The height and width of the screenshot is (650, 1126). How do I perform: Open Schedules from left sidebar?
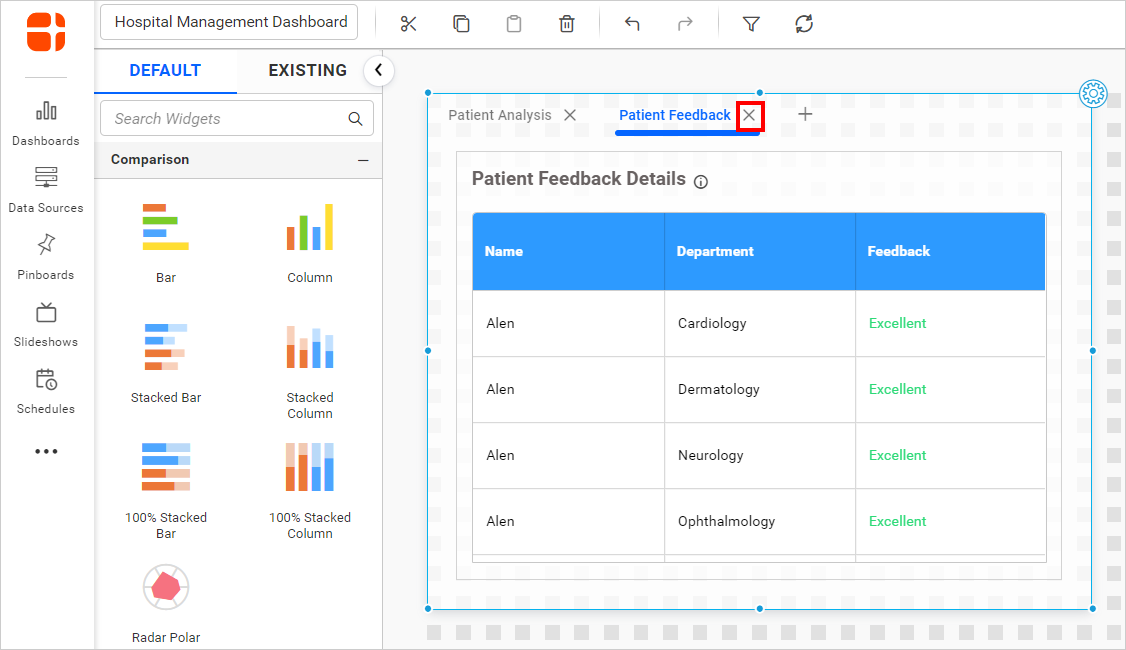pos(46,391)
